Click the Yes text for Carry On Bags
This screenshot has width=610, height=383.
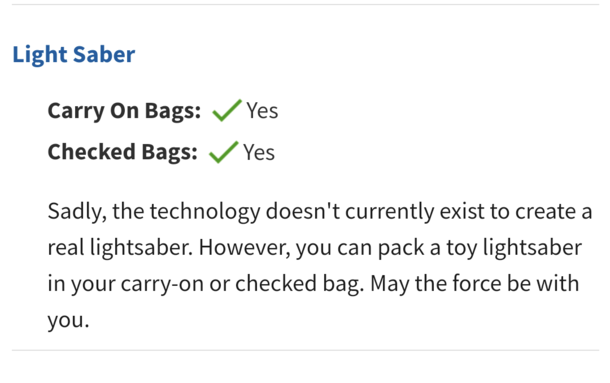tap(262, 111)
